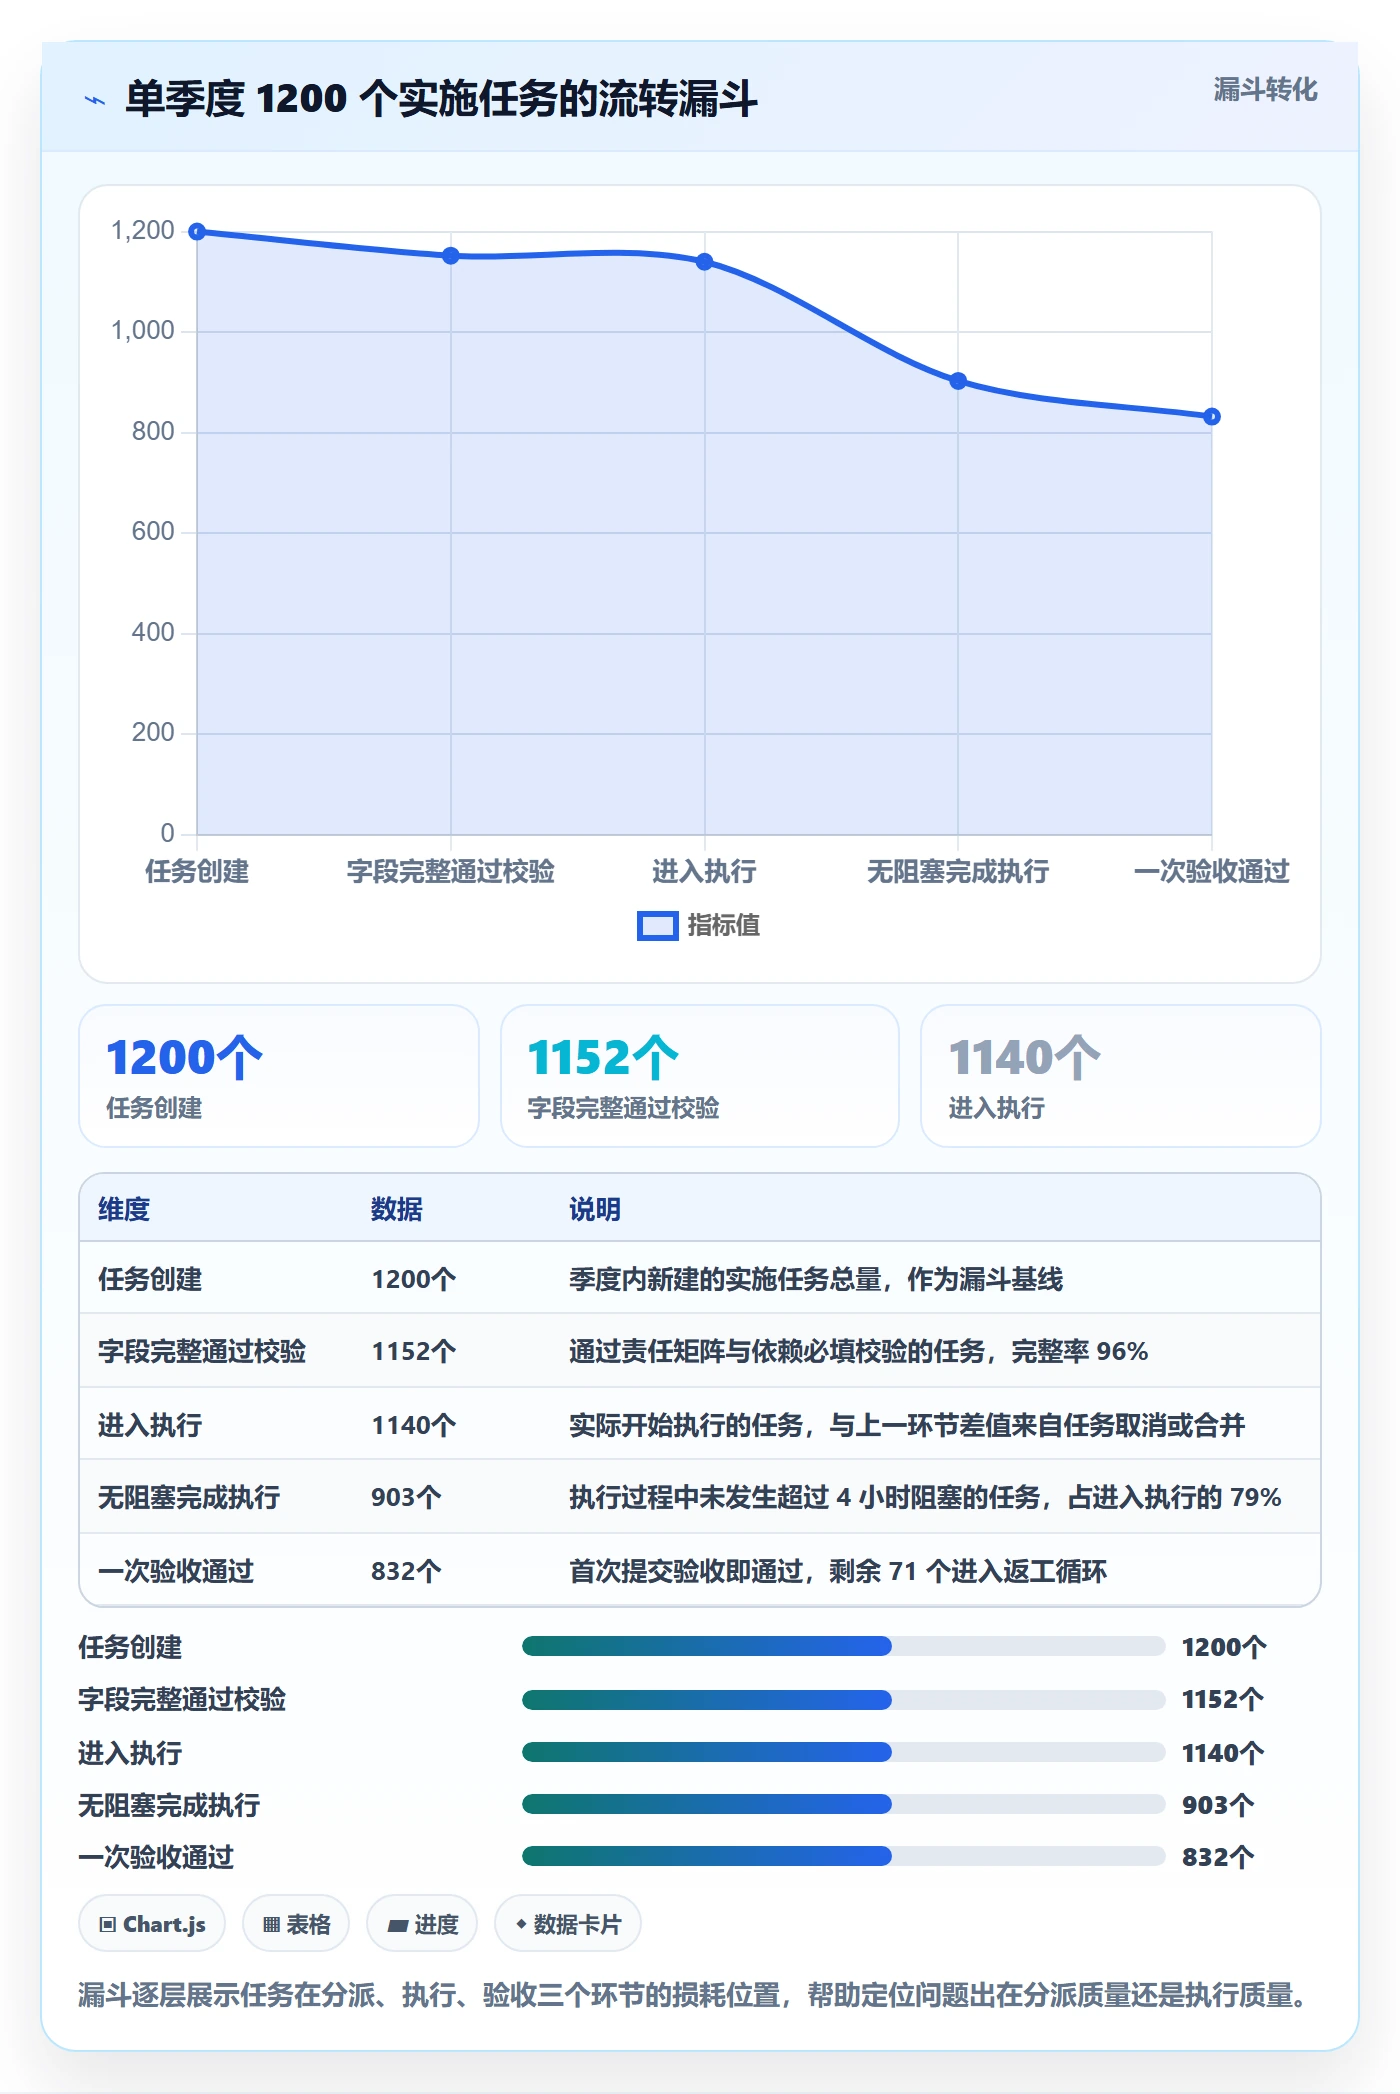Open the 1152个 字段完整通过校验 data card
The width and height of the screenshot is (1400, 2094).
[x=700, y=1076]
